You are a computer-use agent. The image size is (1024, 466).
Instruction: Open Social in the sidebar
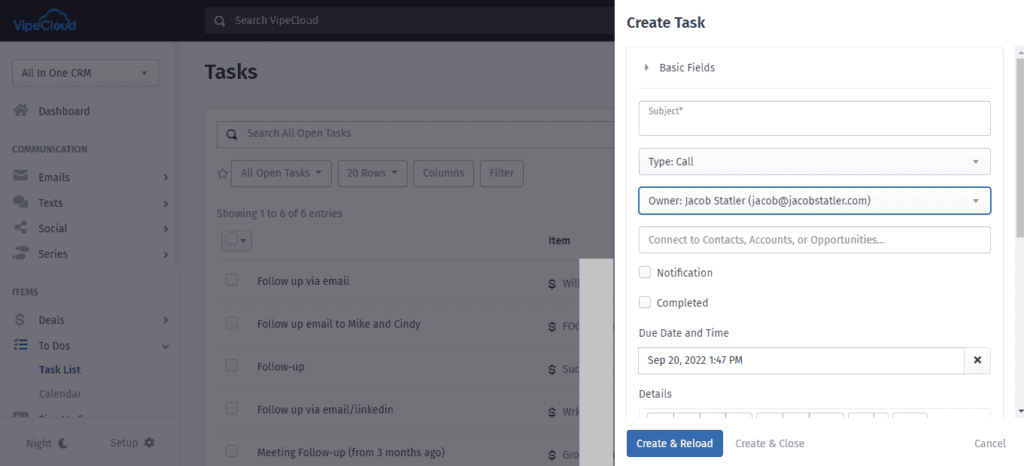[x=53, y=228]
